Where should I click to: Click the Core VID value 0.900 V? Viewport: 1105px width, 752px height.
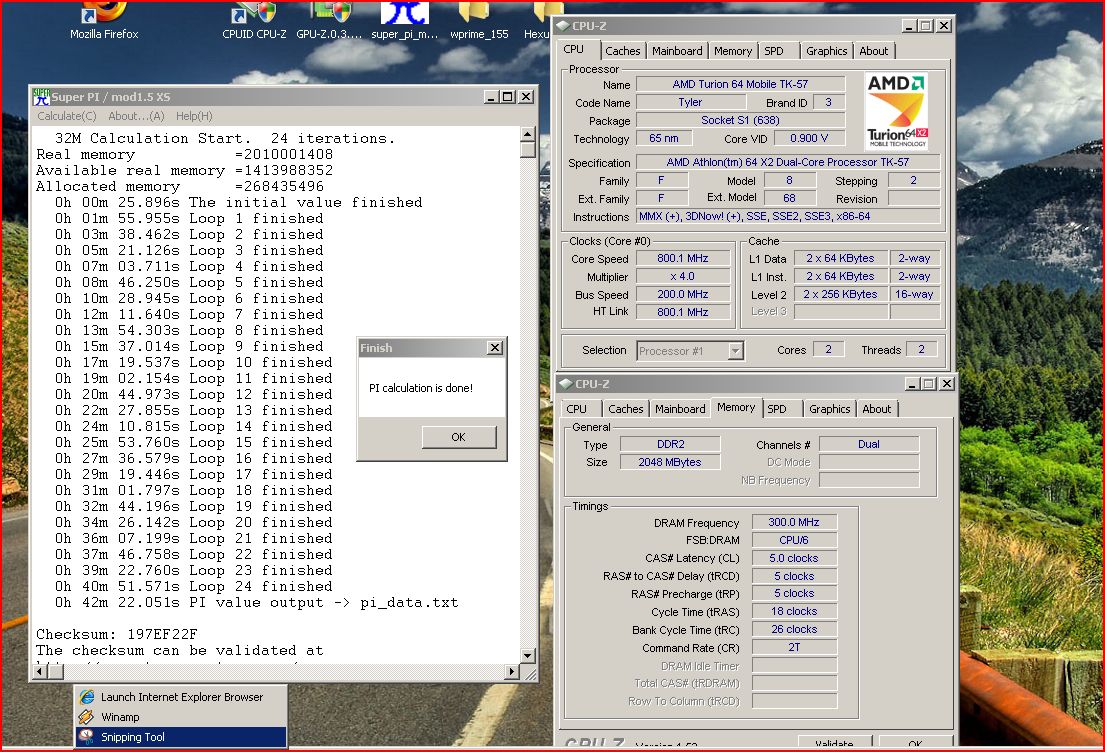click(x=809, y=138)
